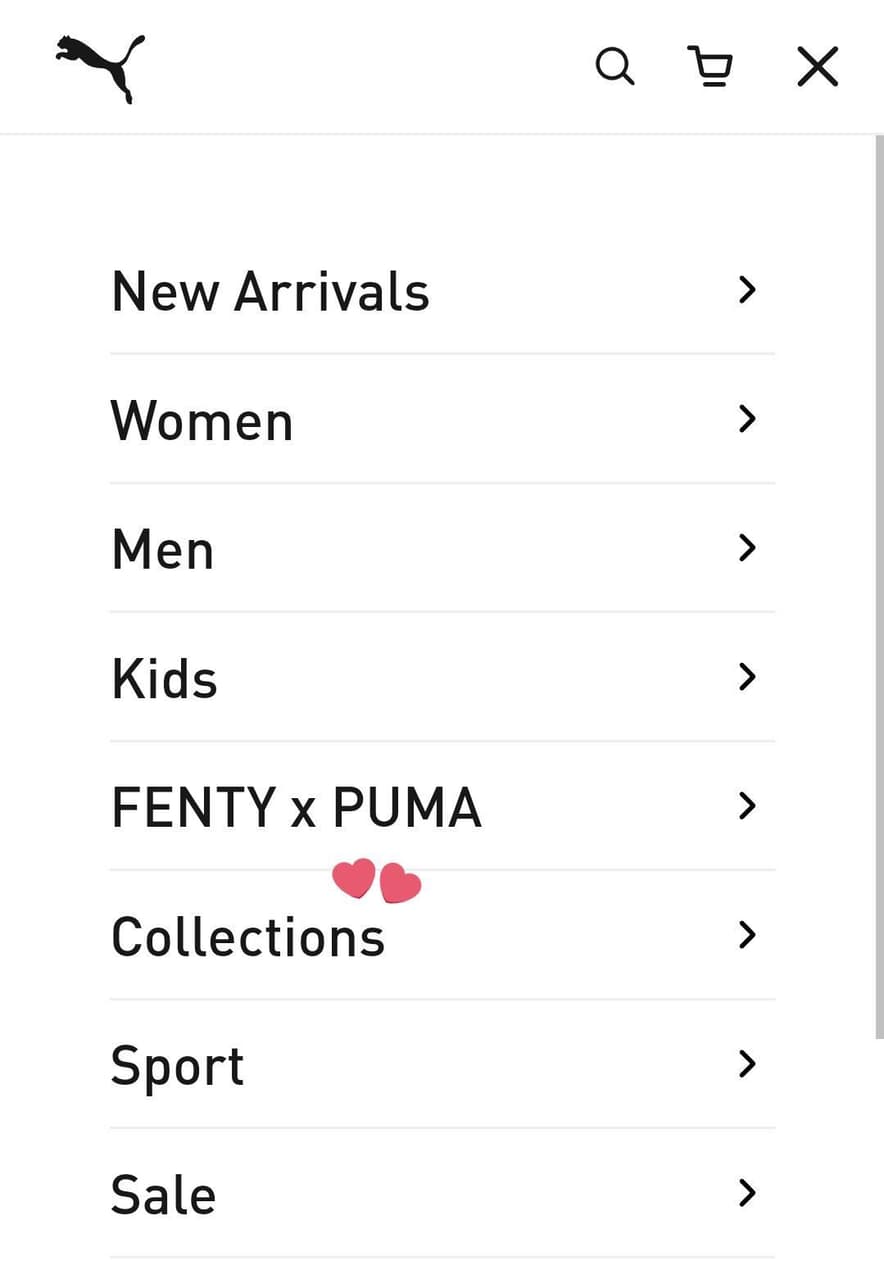Screen dimensions: 884x1280
Task: Open the Women menu item
Action: pyautogui.click(x=201, y=419)
